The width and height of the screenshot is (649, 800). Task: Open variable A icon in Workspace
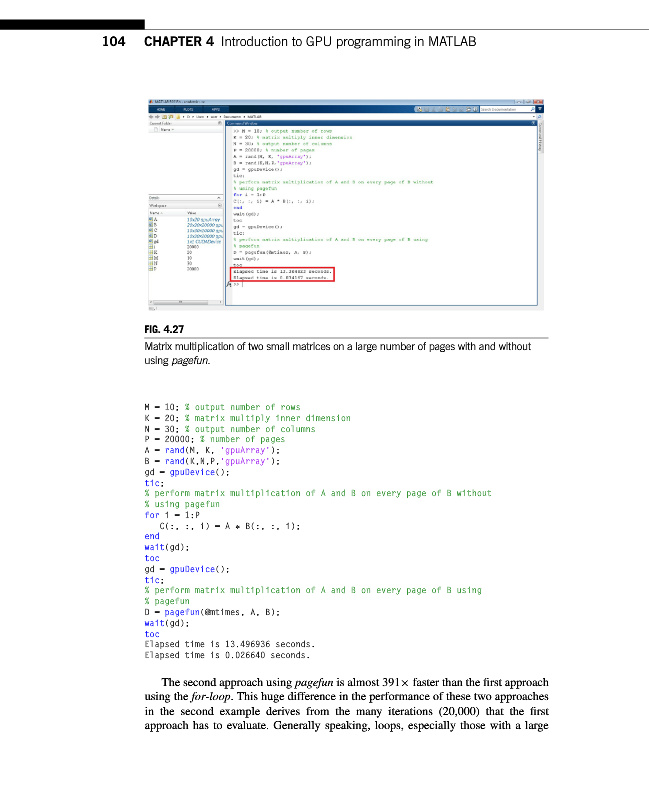pos(151,219)
